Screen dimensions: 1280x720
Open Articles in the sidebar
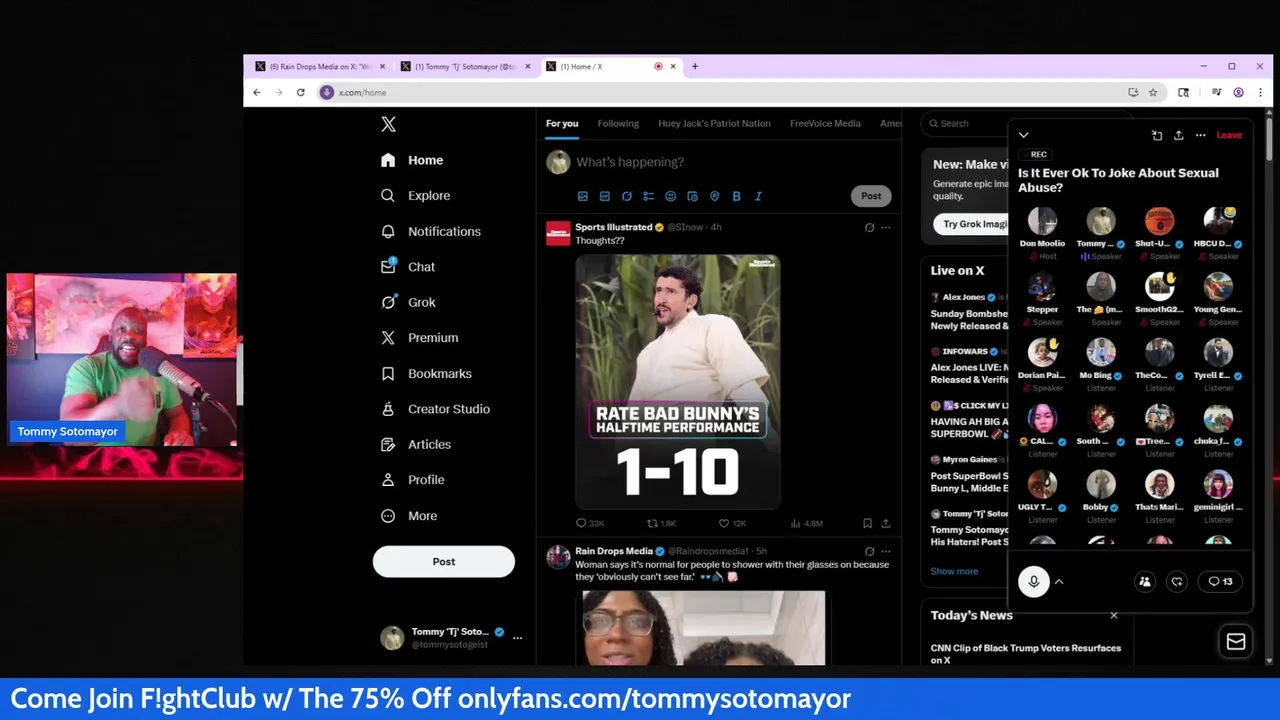[x=415, y=444]
